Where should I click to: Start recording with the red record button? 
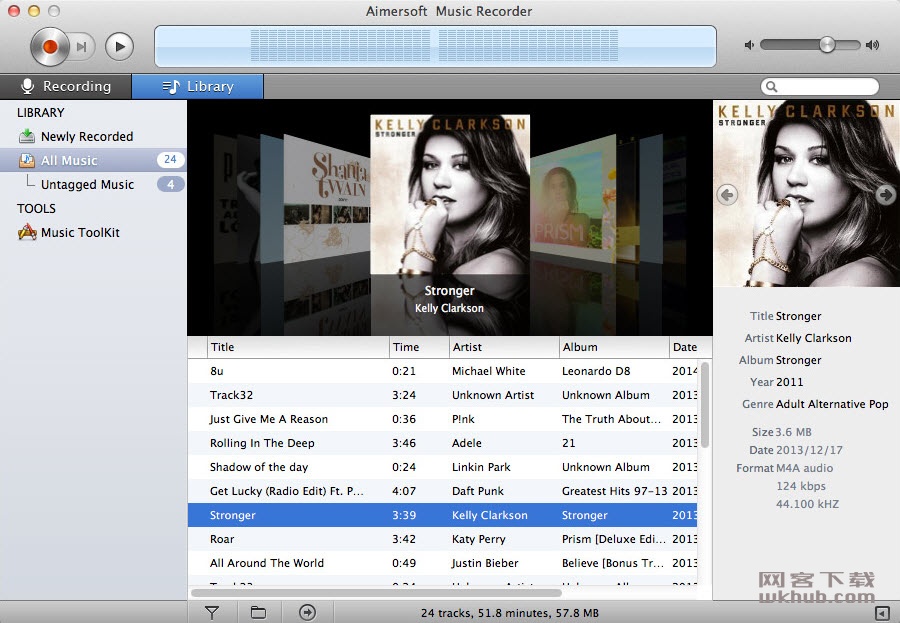[49, 47]
